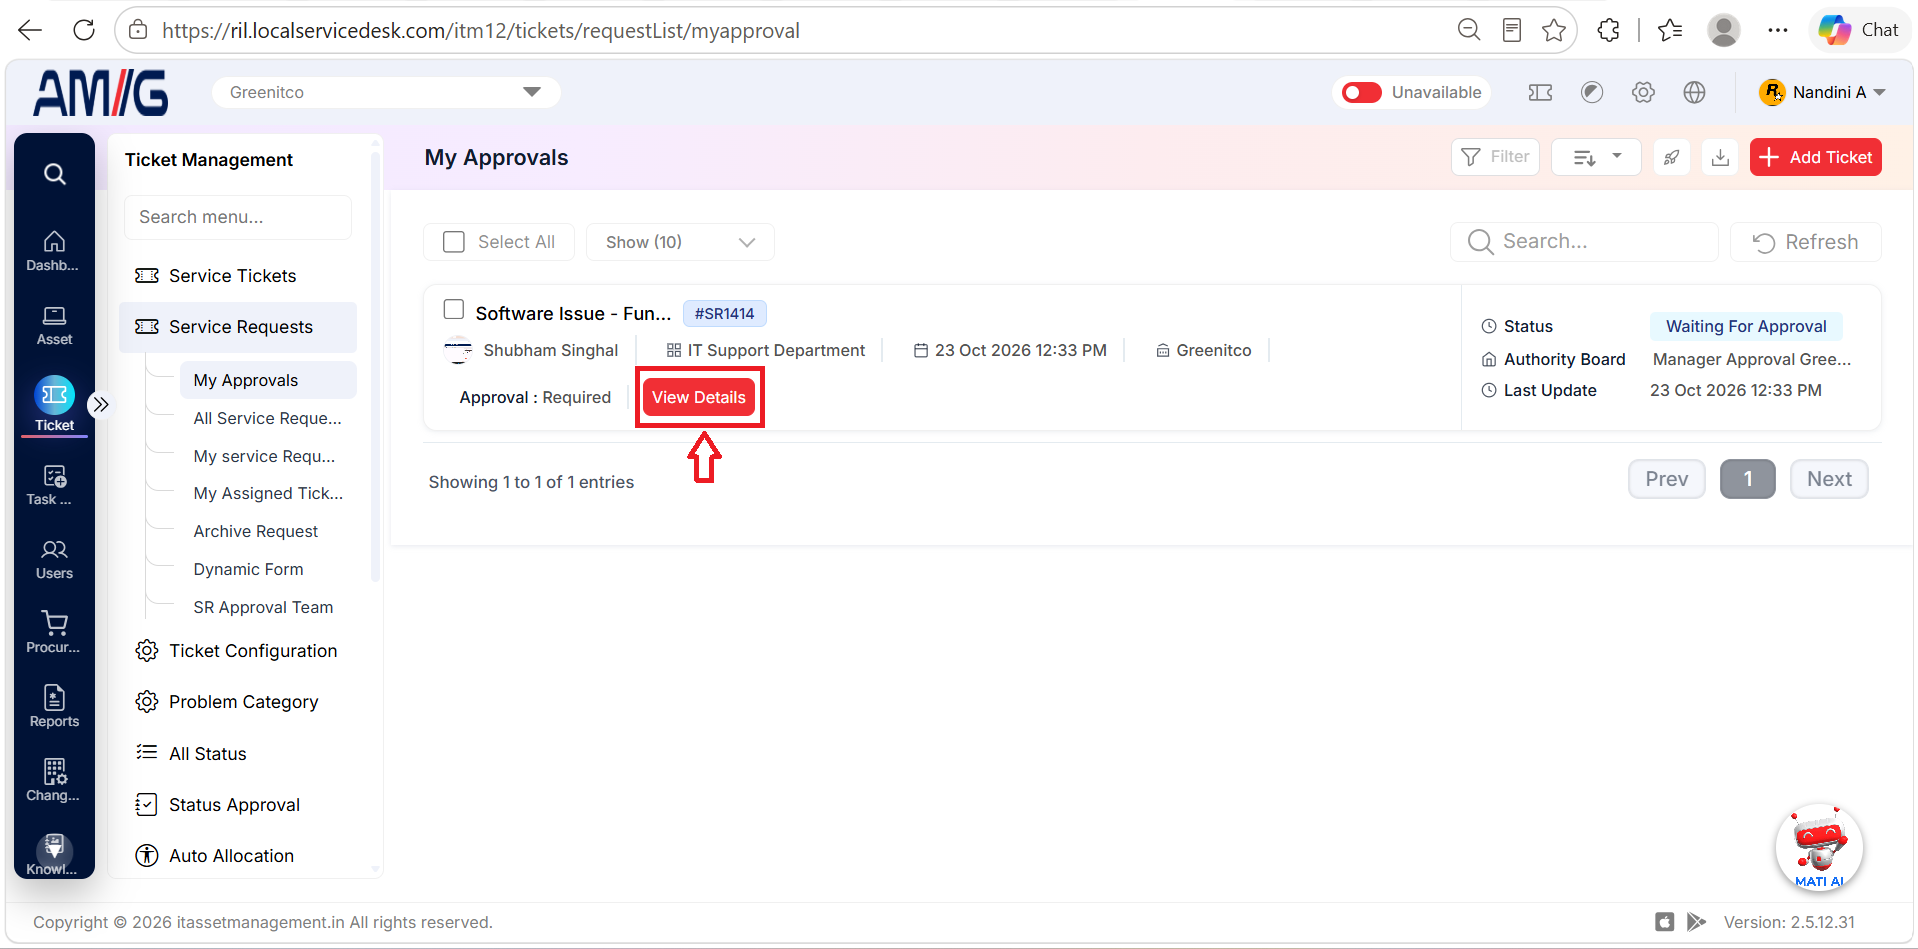Select All Service Requests submenu item

267,418
